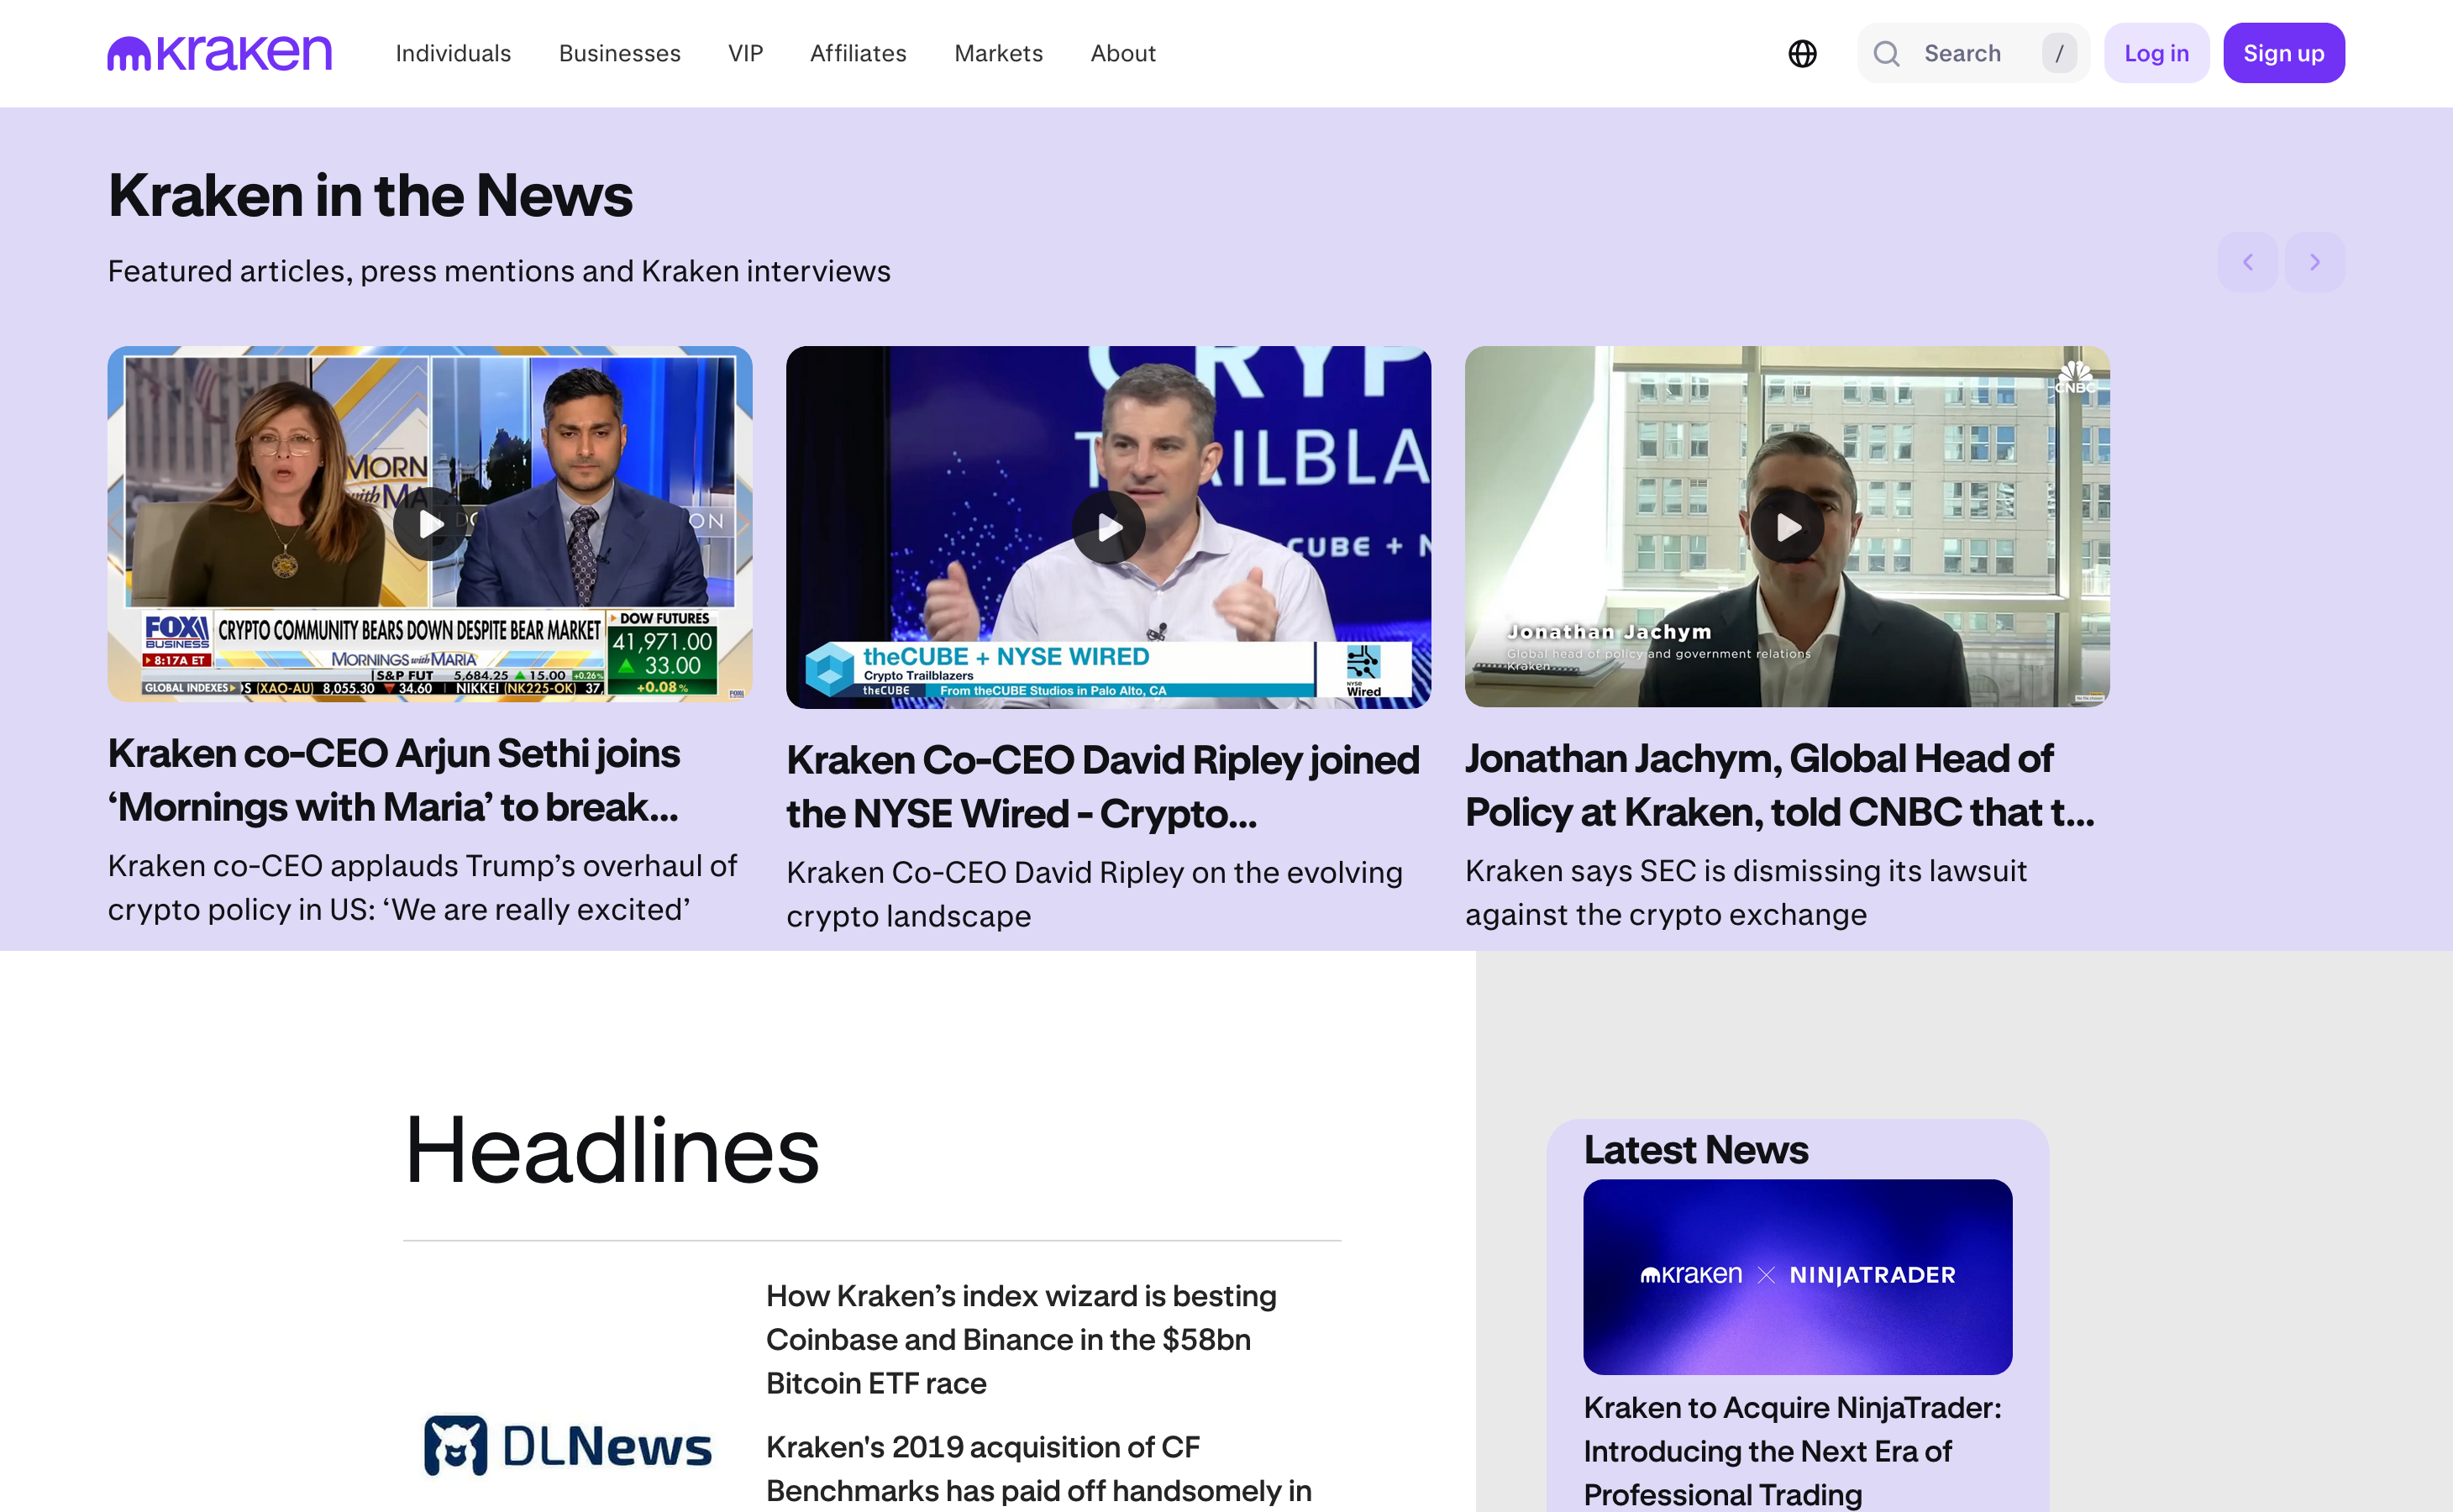Click the magnifying glass search icon

click(1886, 53)
